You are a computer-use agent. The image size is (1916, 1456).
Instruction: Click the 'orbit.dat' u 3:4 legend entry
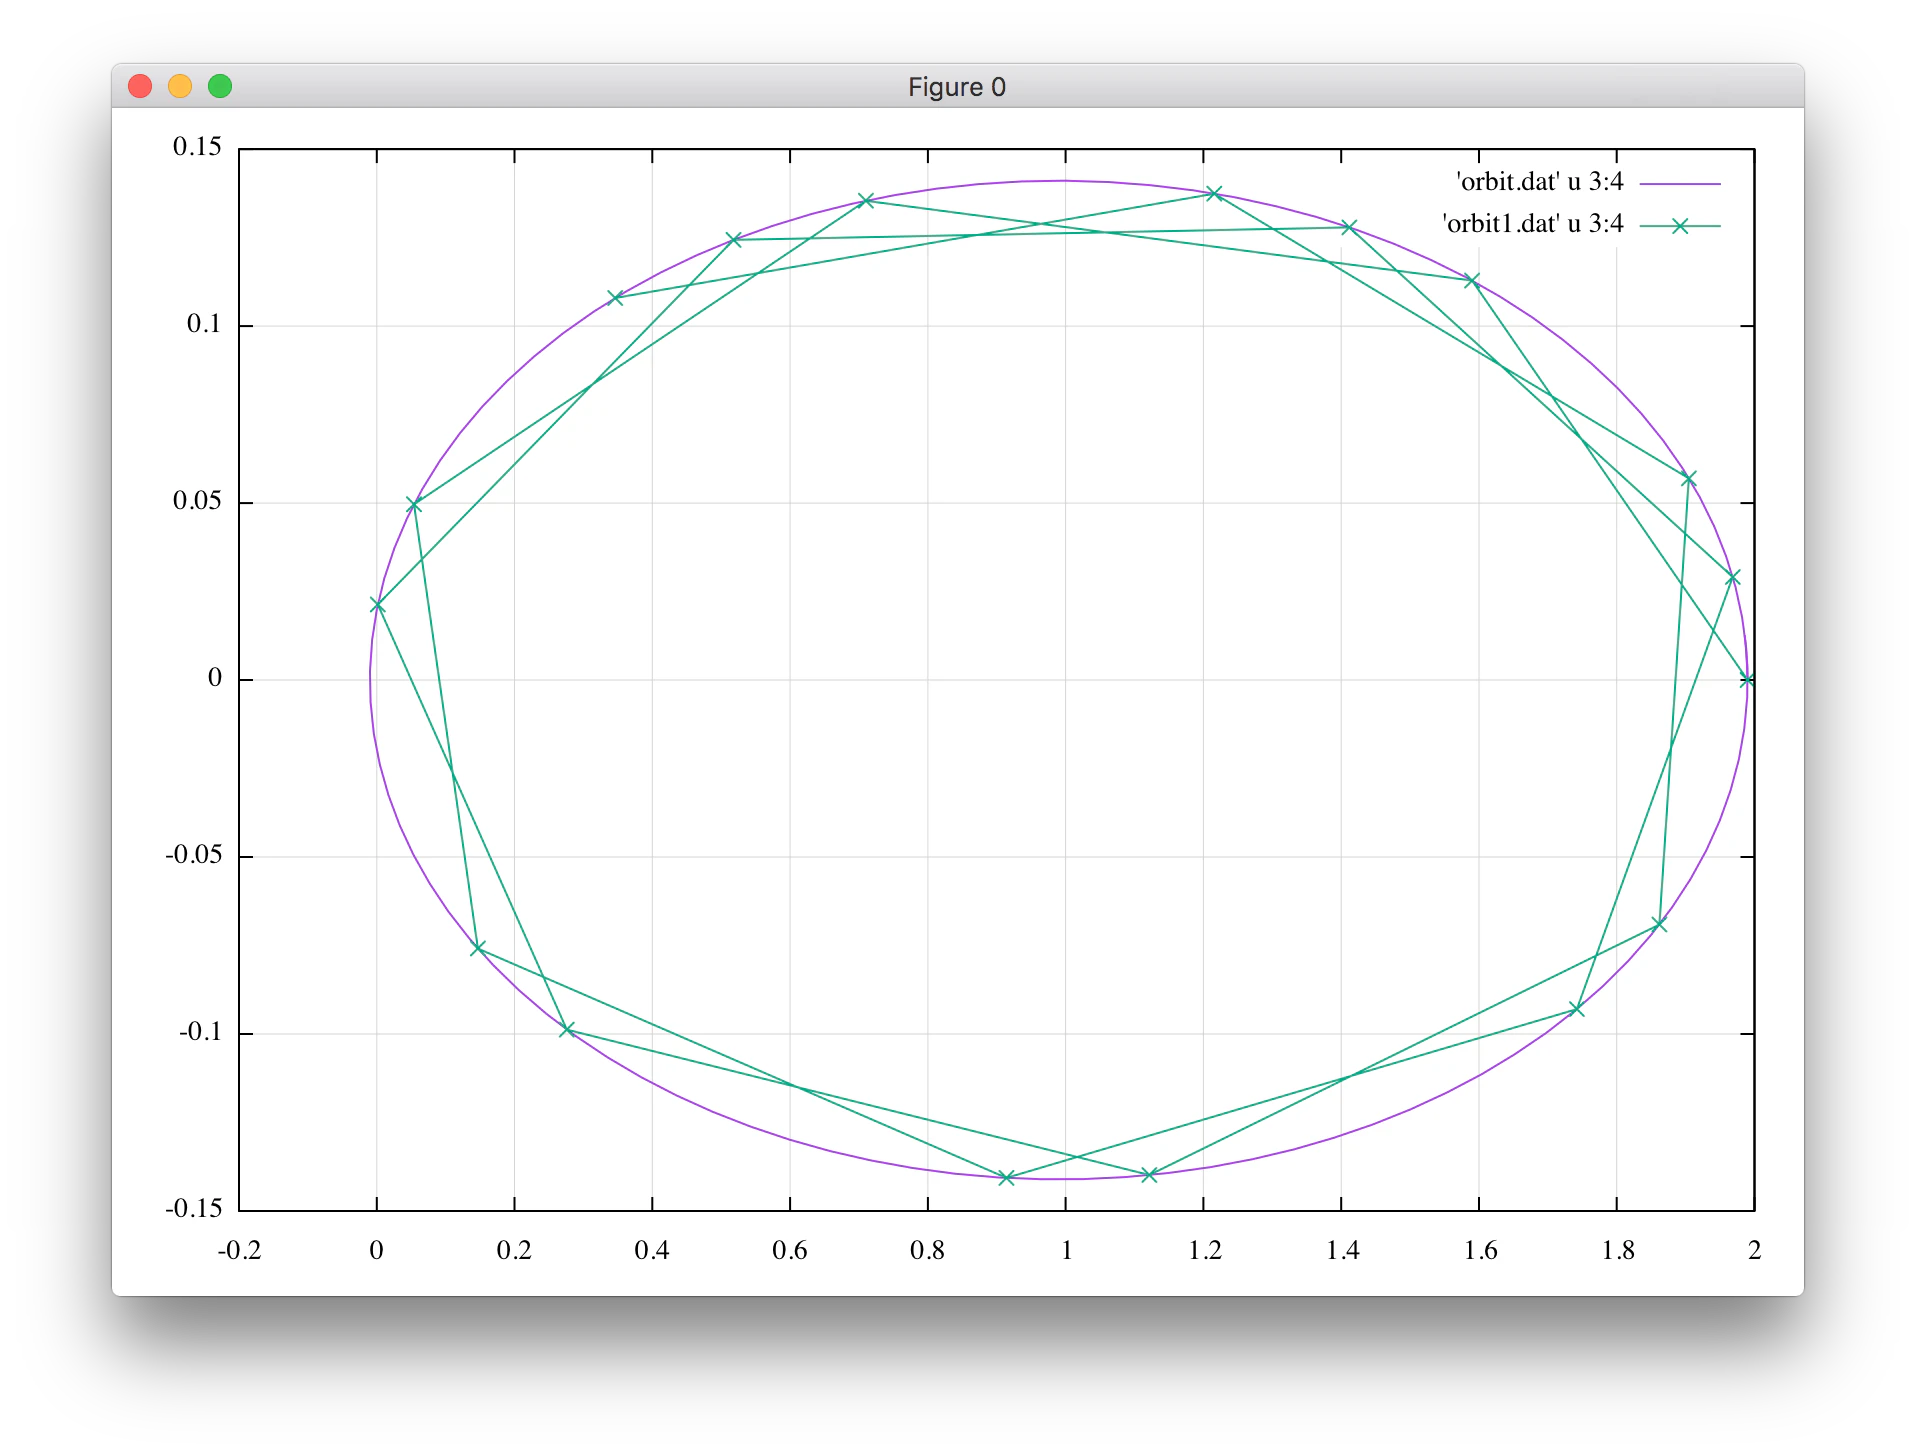[x=1540, y=182]
